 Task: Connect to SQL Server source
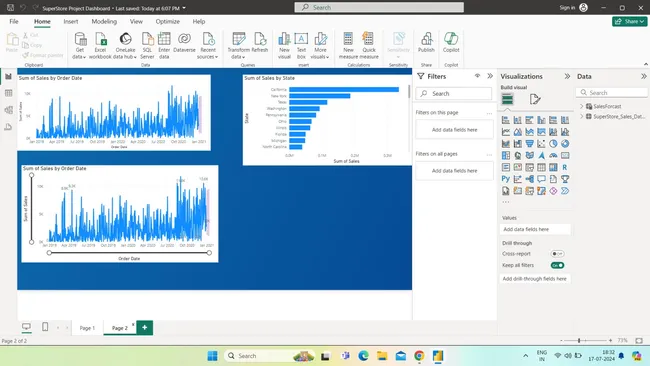[x=147, y=46]
